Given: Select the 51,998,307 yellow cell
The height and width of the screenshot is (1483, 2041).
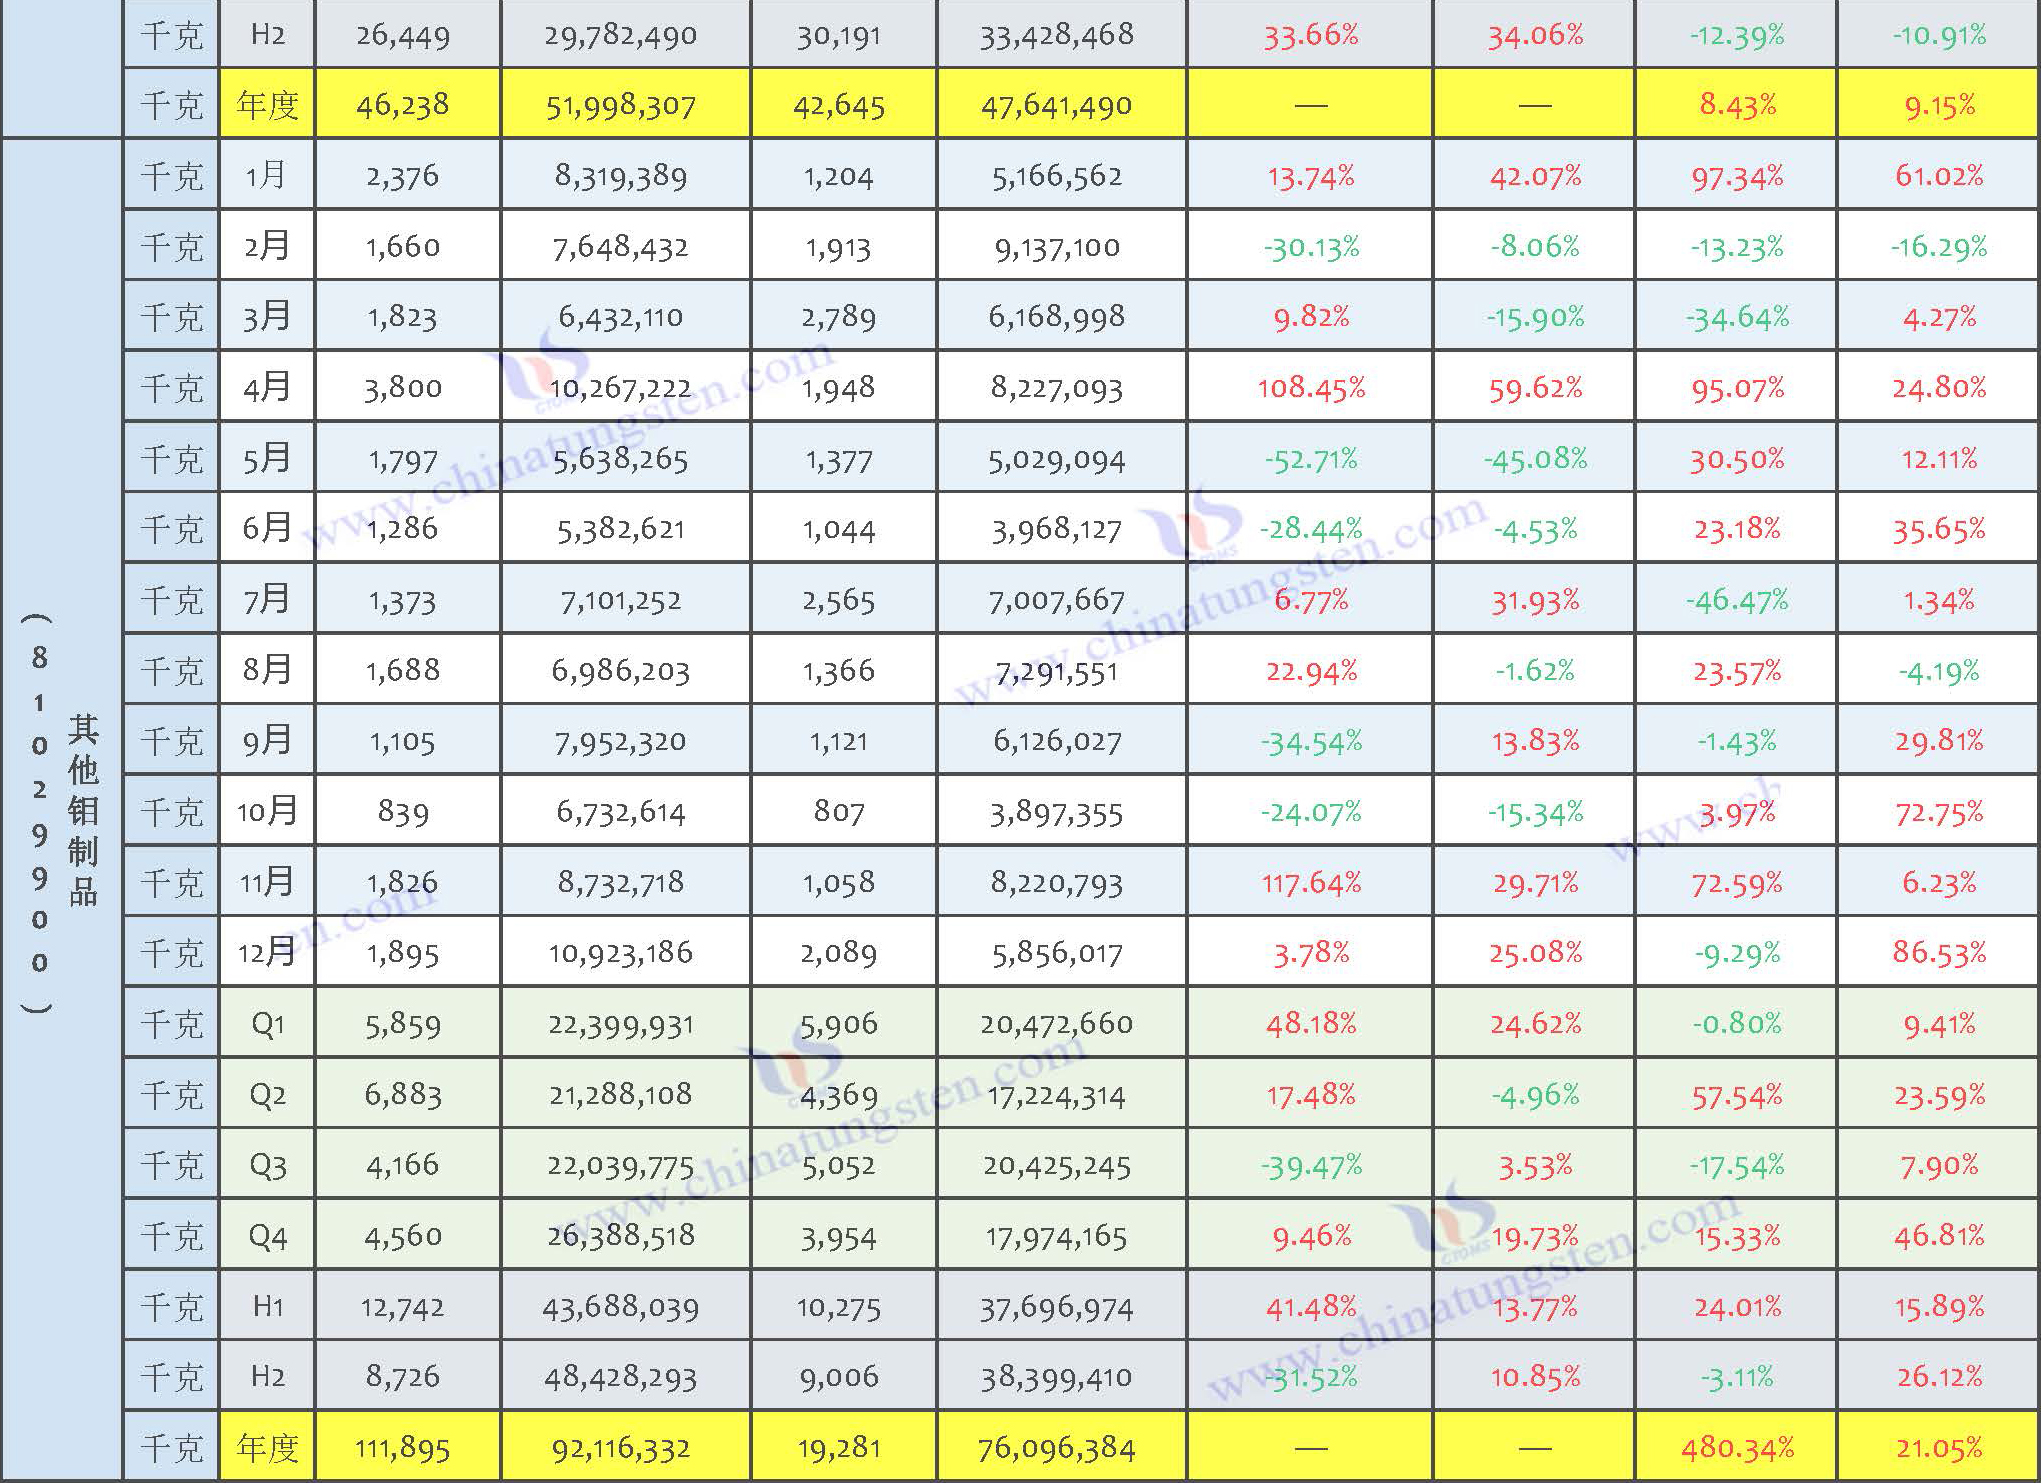Looking at the screenshot, I should (x=620, y=104).
